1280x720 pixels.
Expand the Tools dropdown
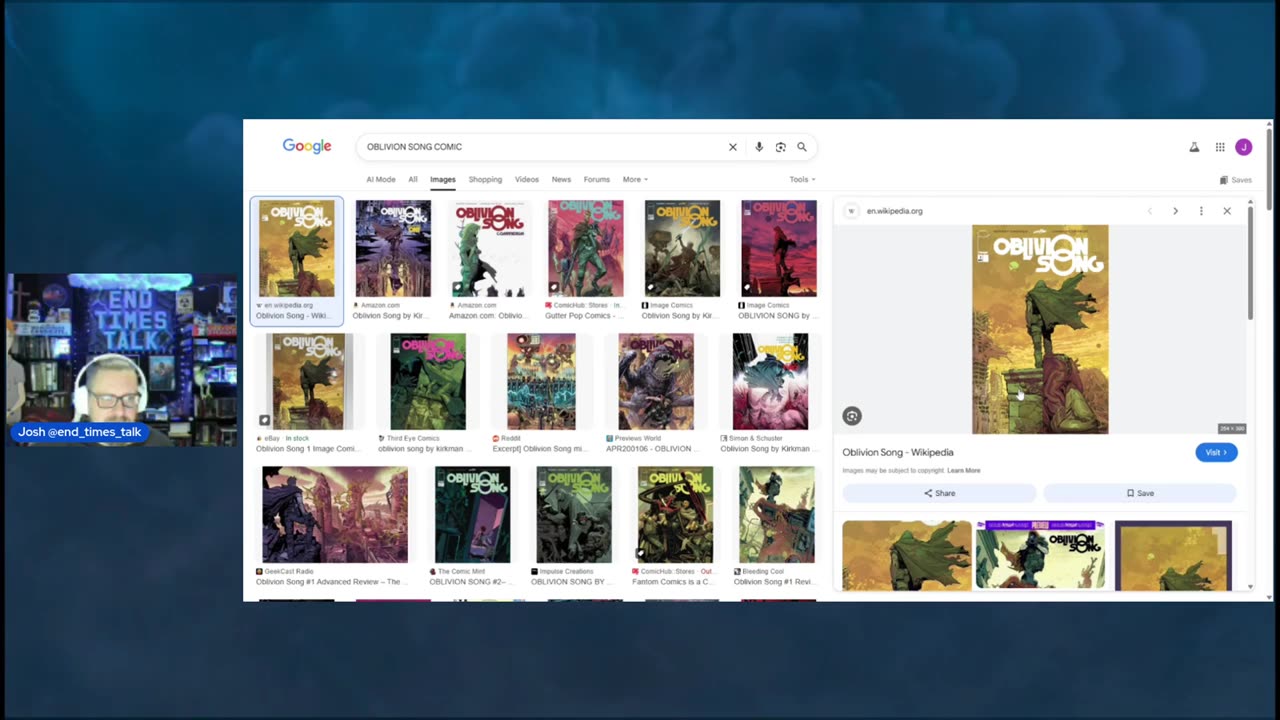[x=802, y=180]
